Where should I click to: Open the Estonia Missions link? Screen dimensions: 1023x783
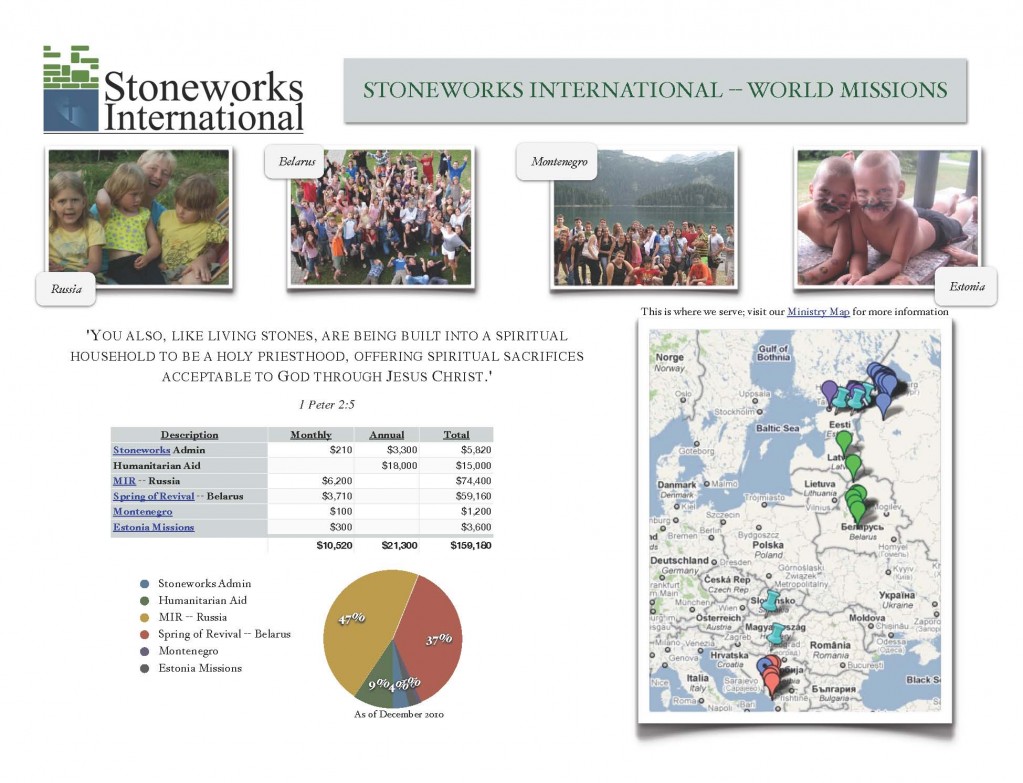(x=153, y=527)
